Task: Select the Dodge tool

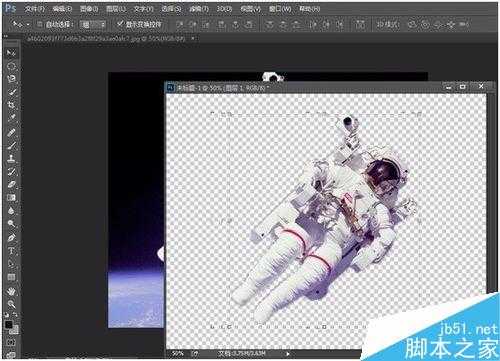Action: (x=11, y=223)
